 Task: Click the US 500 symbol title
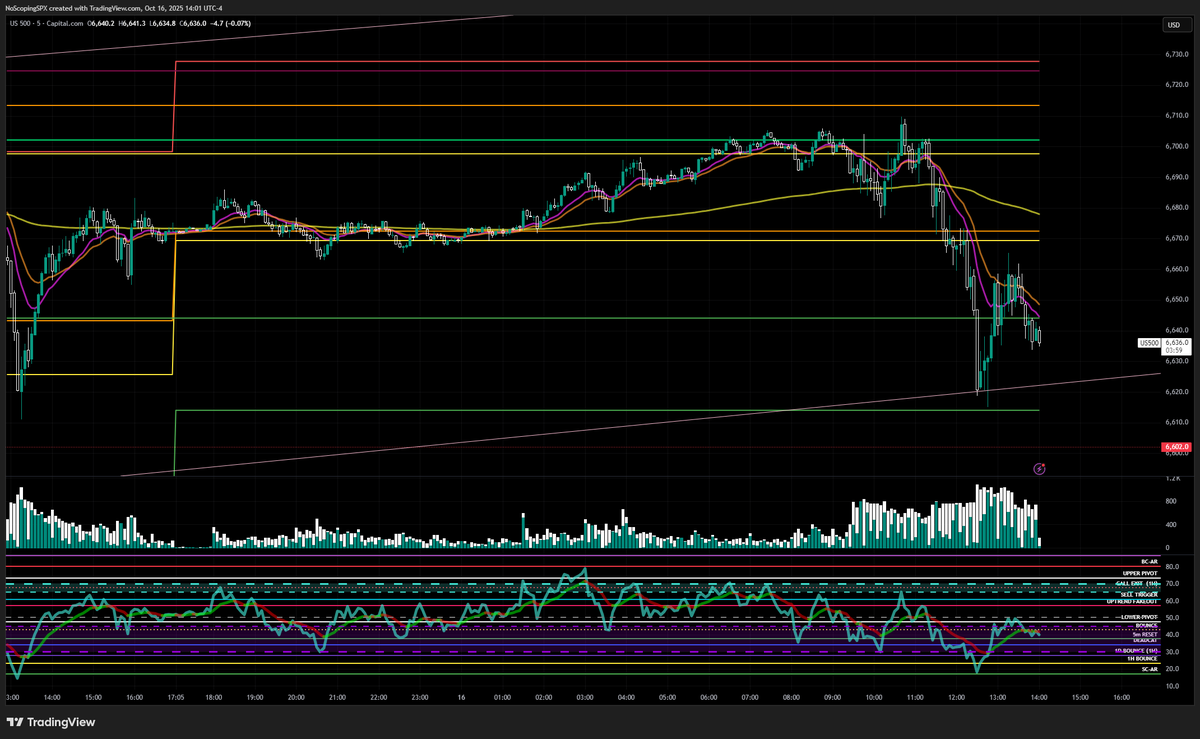(x=20, y=23)
